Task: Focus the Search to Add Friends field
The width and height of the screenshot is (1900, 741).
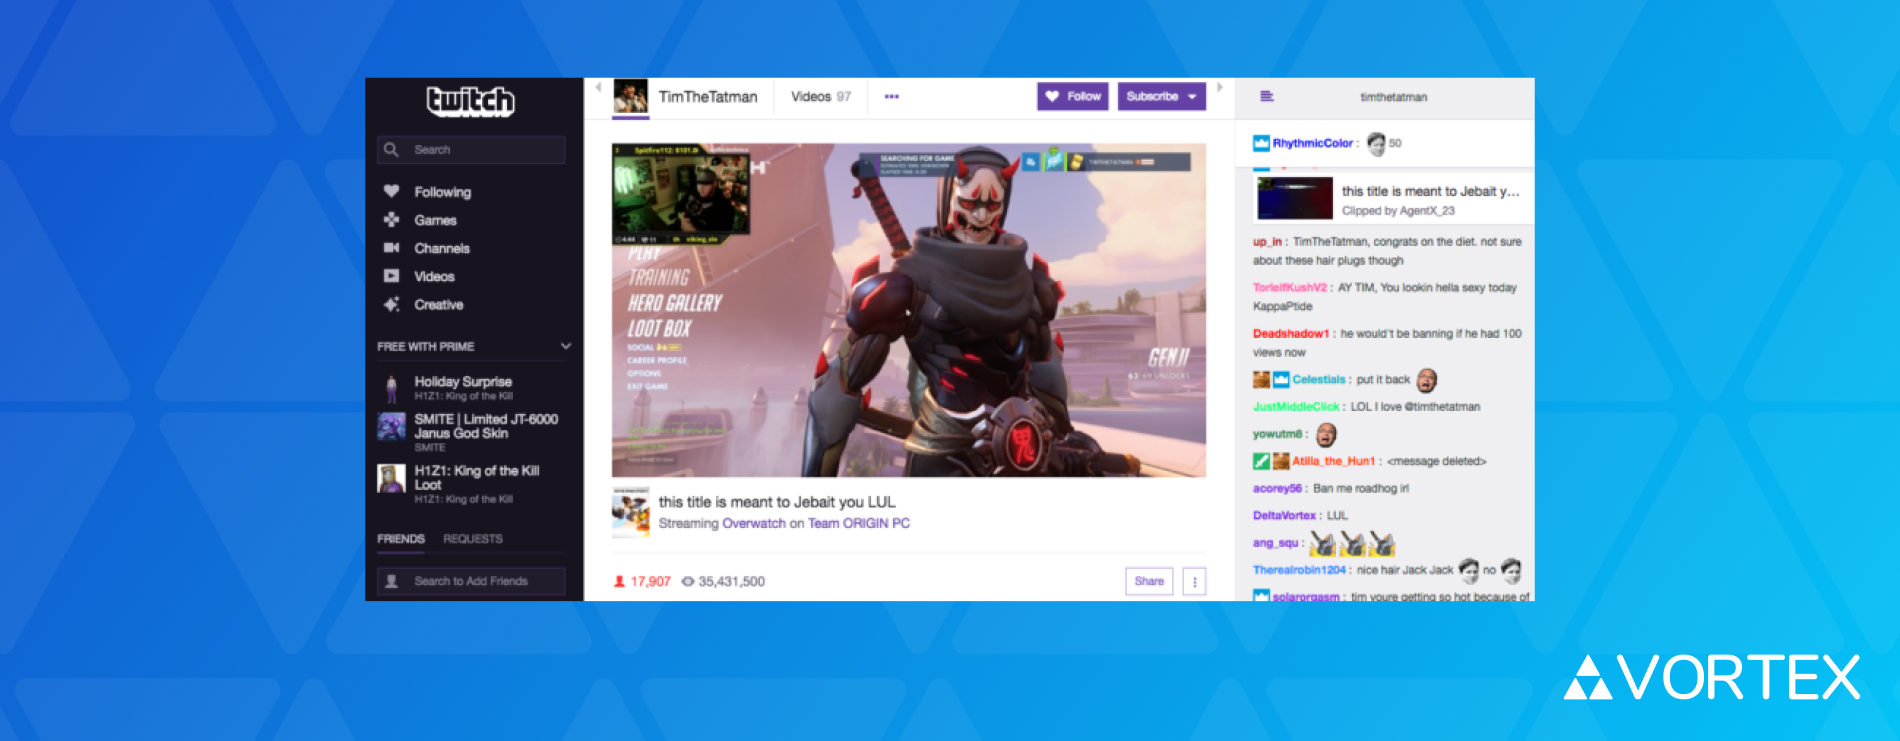Action: pyautogui.click(x=471, y=581)
